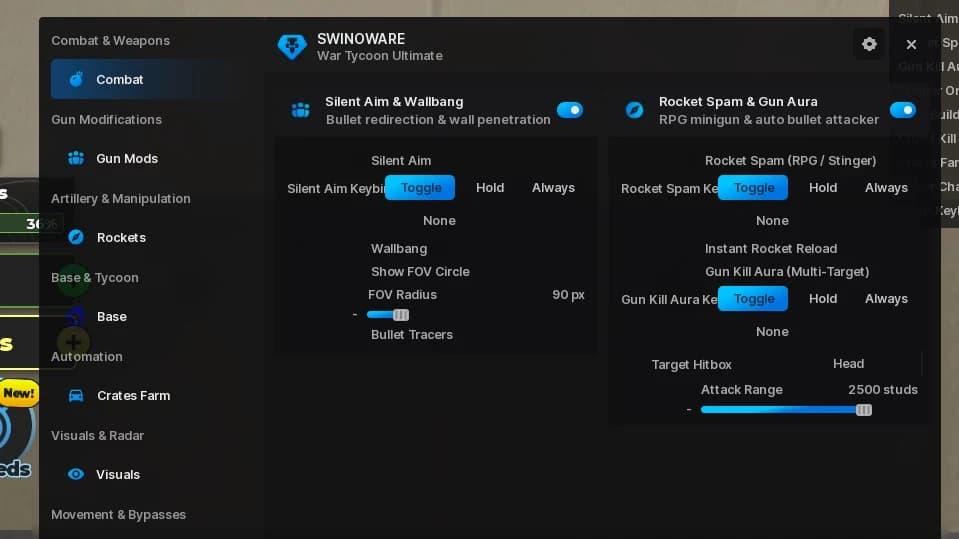Toggle Silent Aim & Wallbang switch
959x539 pixels.
point(570,110)
